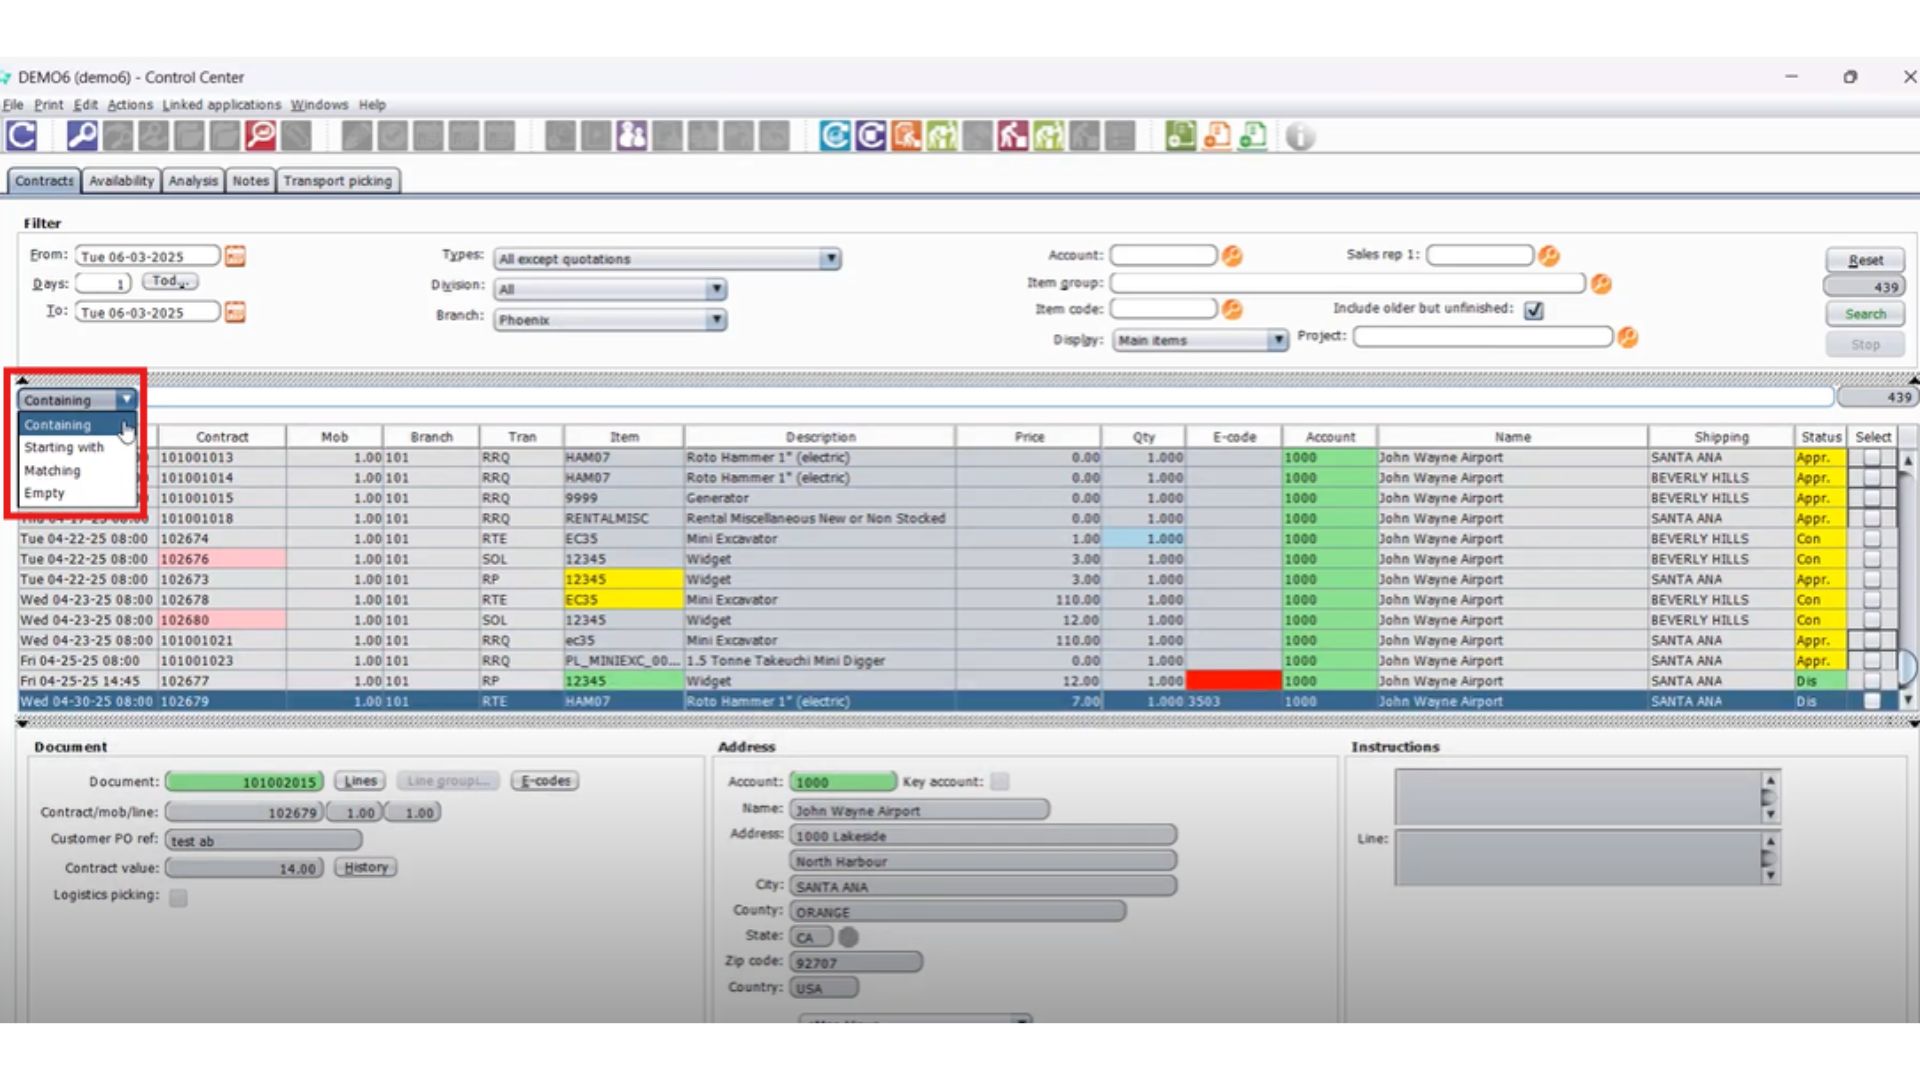The image size is (1920, 1080).
Task: Click the Status column header
Action: tap(1820, 437)
